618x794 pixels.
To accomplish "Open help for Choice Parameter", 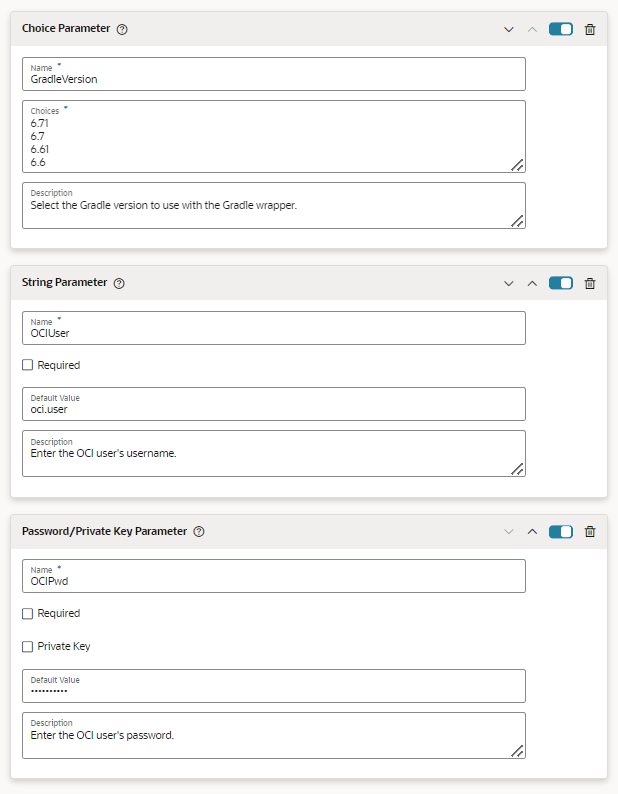I will click(x=122, y=29).
